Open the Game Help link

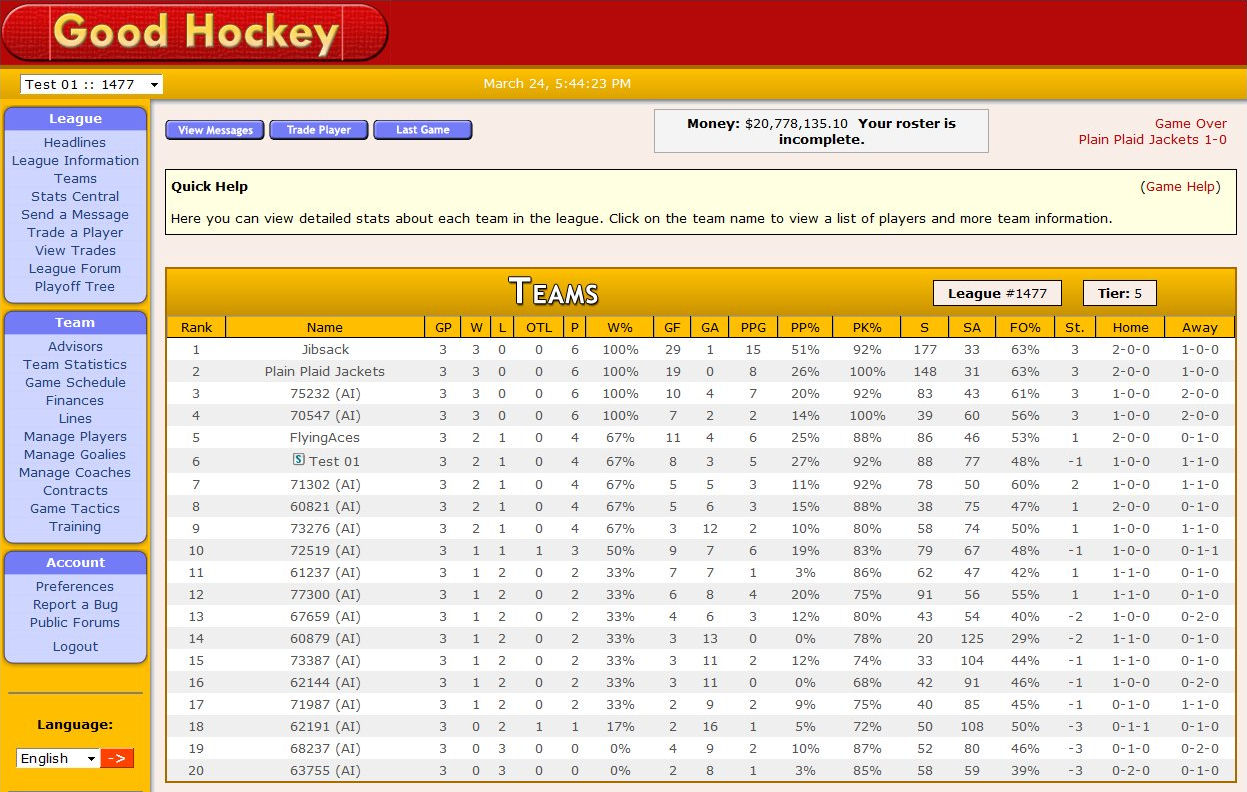[1180, 187]
